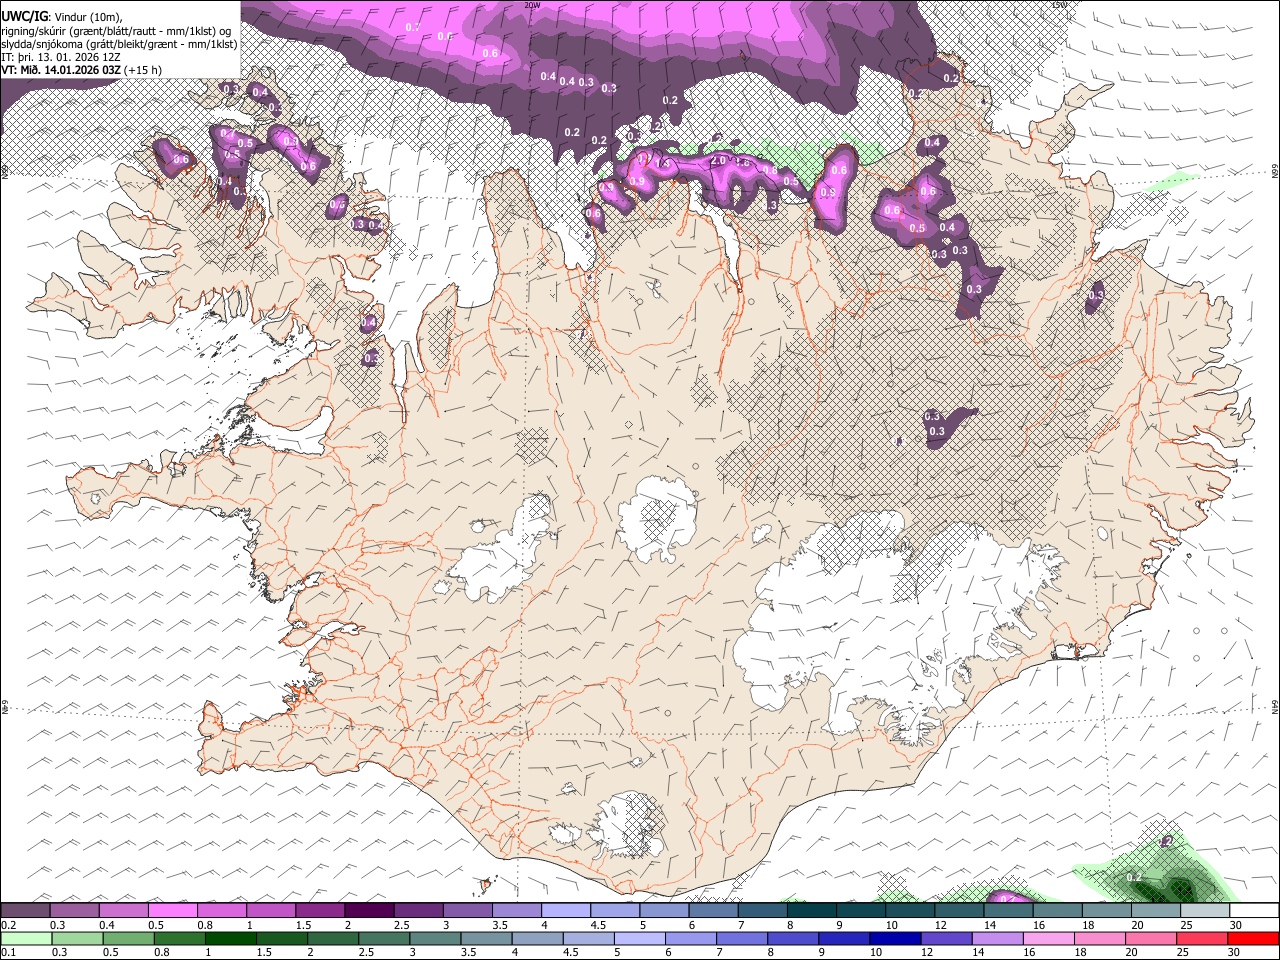Pick the 0.3 swatch in the upper legend row

point(74,910)
